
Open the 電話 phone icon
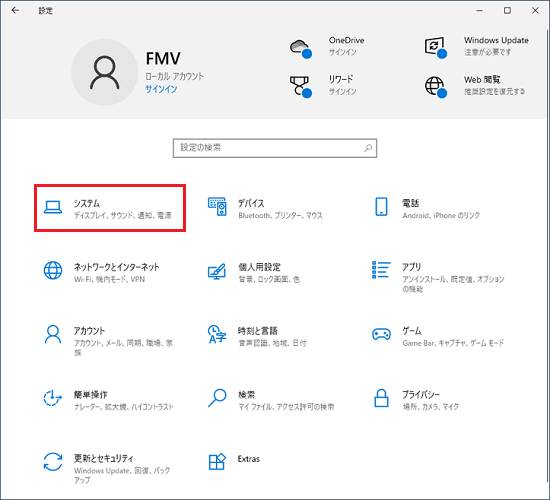pos(381,207)
